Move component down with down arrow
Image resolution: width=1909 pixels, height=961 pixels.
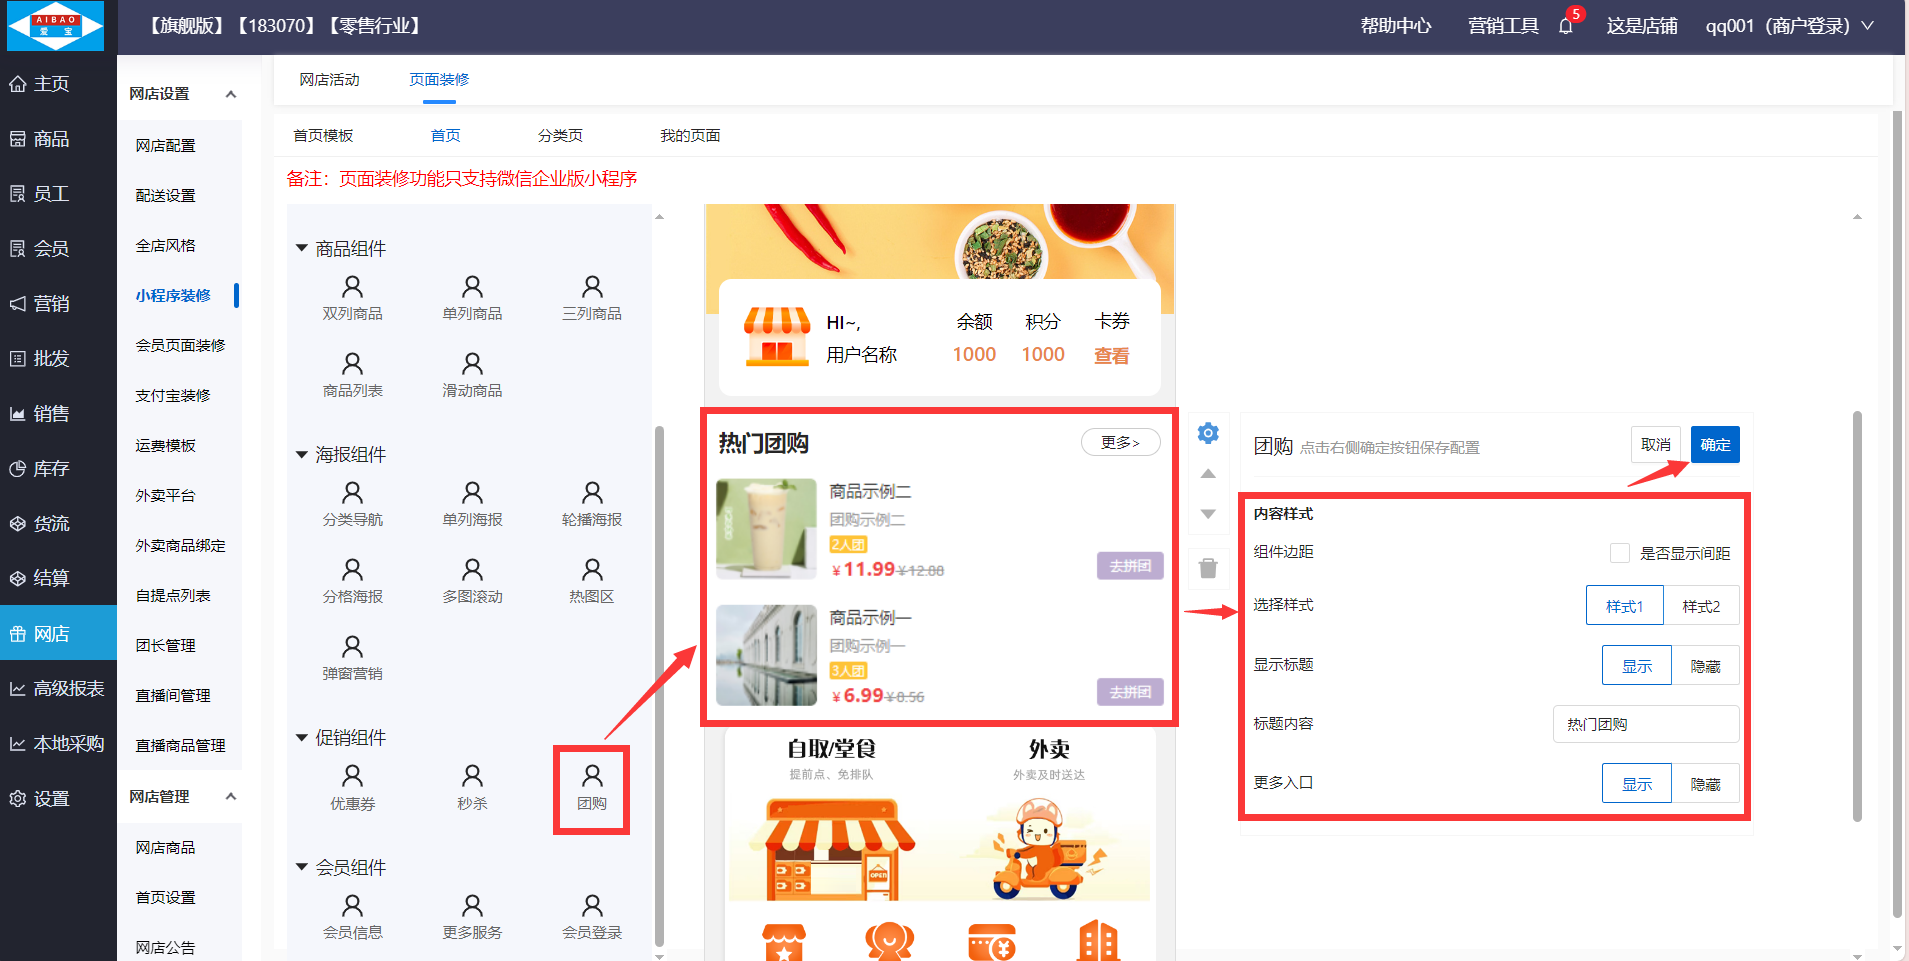pos(1208,514)
